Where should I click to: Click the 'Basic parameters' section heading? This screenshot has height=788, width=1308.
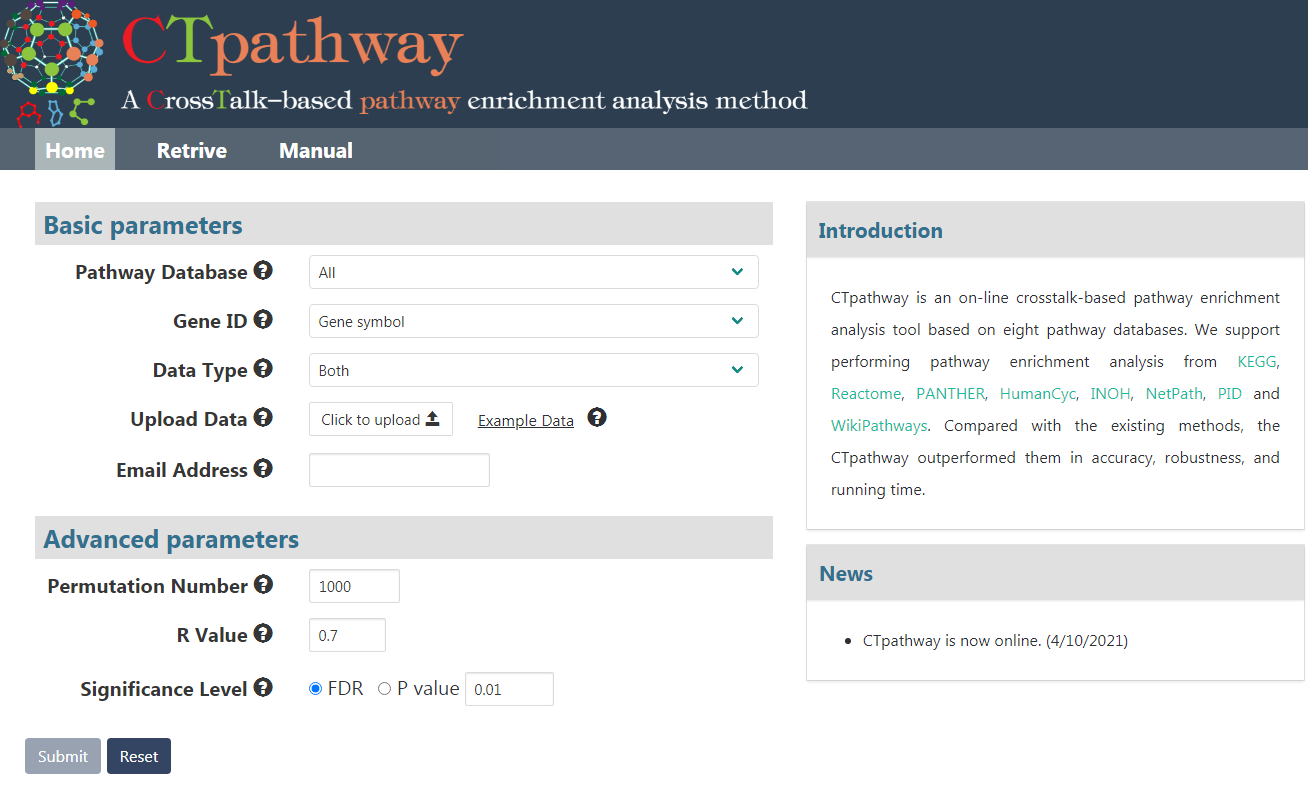click(x=143, y=225)
